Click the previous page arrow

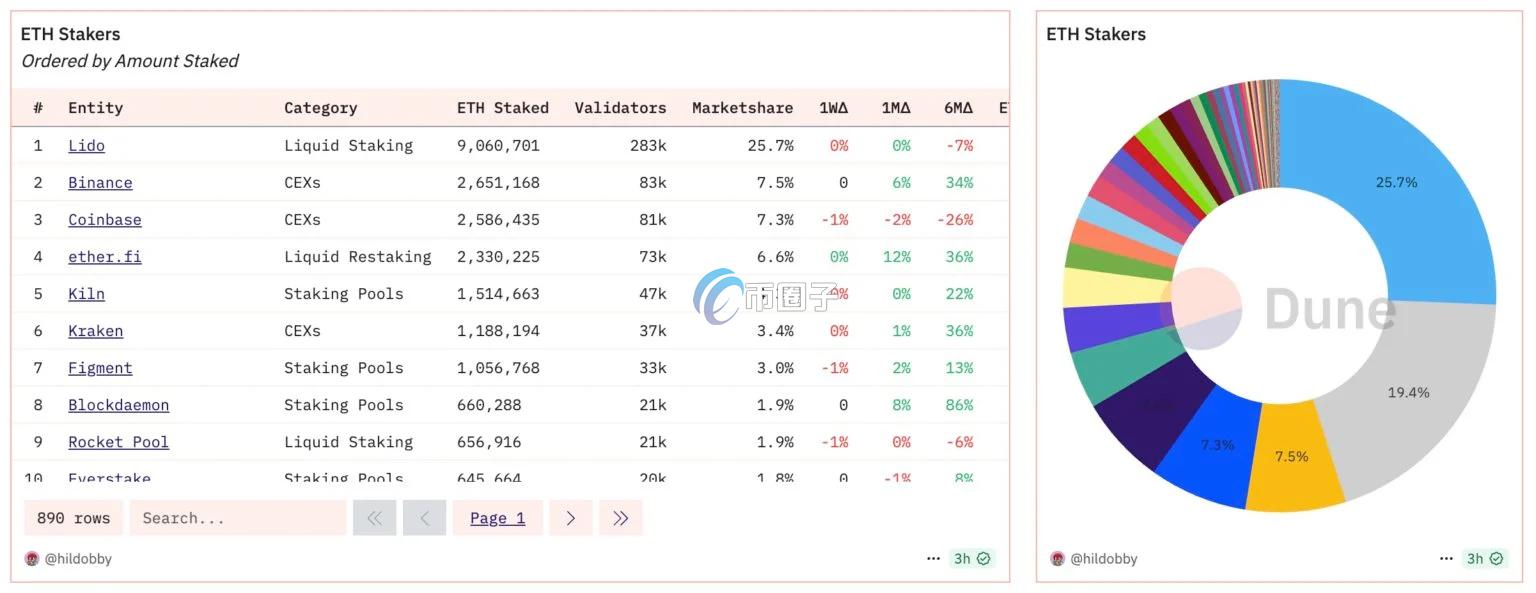(x=424, y=518)
